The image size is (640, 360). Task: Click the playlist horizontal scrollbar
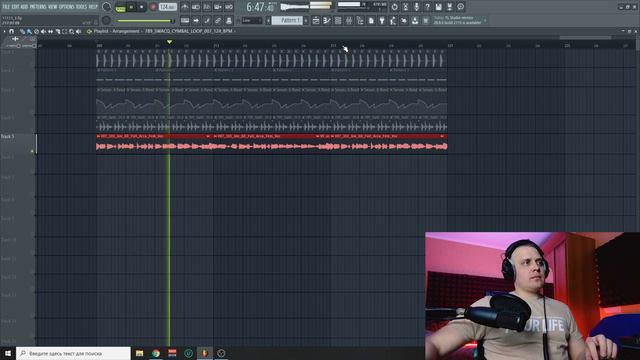(x=585, y=38)
